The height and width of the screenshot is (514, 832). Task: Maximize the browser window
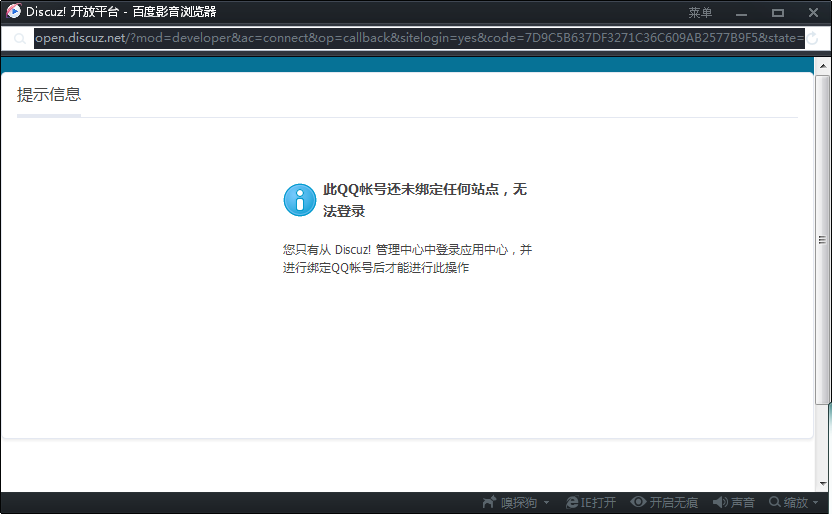[778, 13]
